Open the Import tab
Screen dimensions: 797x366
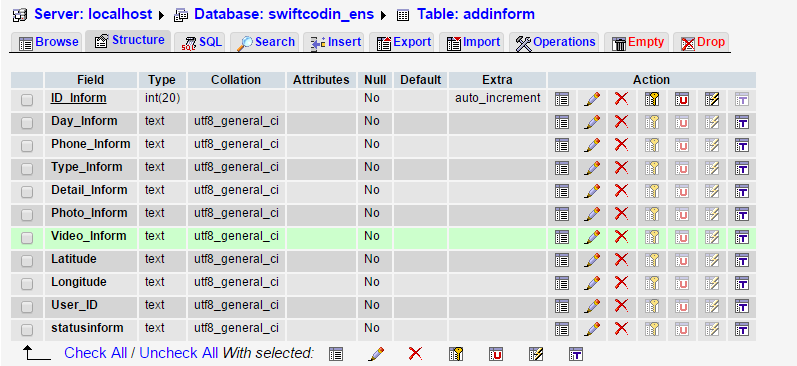pos(473,42)
